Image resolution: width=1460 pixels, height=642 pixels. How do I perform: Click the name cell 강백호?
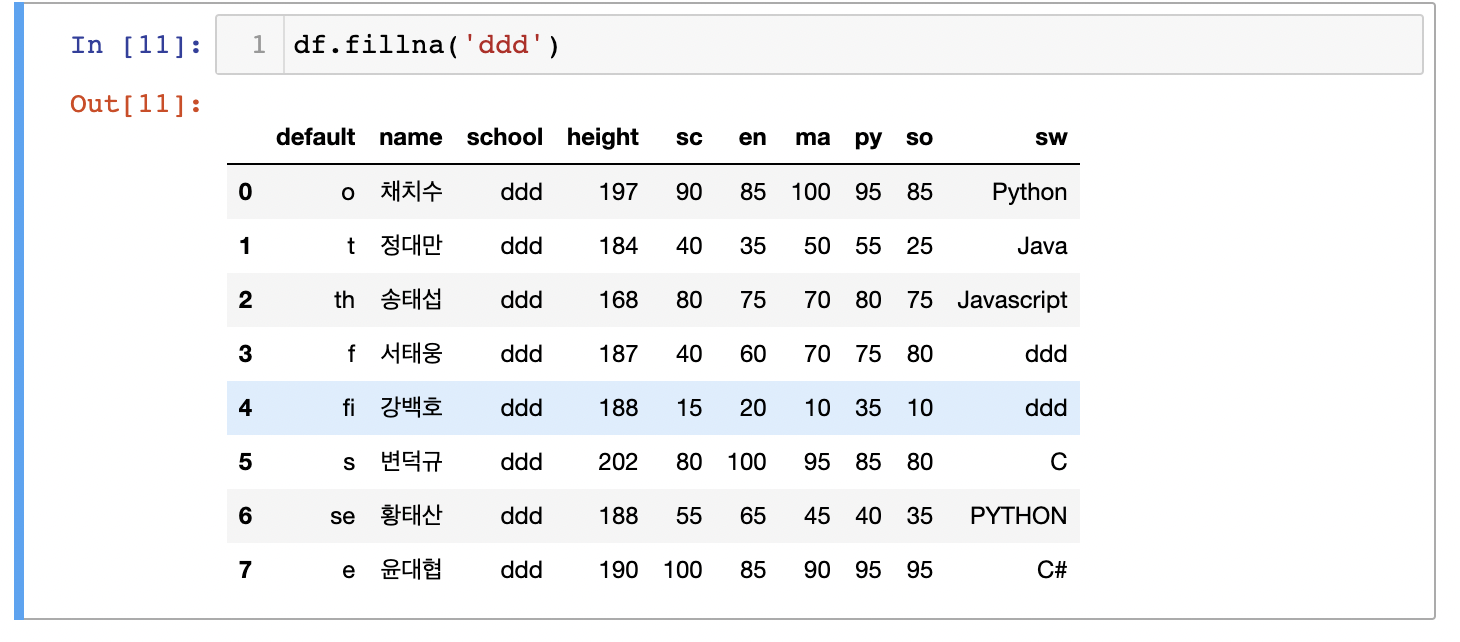coord(411,408)
